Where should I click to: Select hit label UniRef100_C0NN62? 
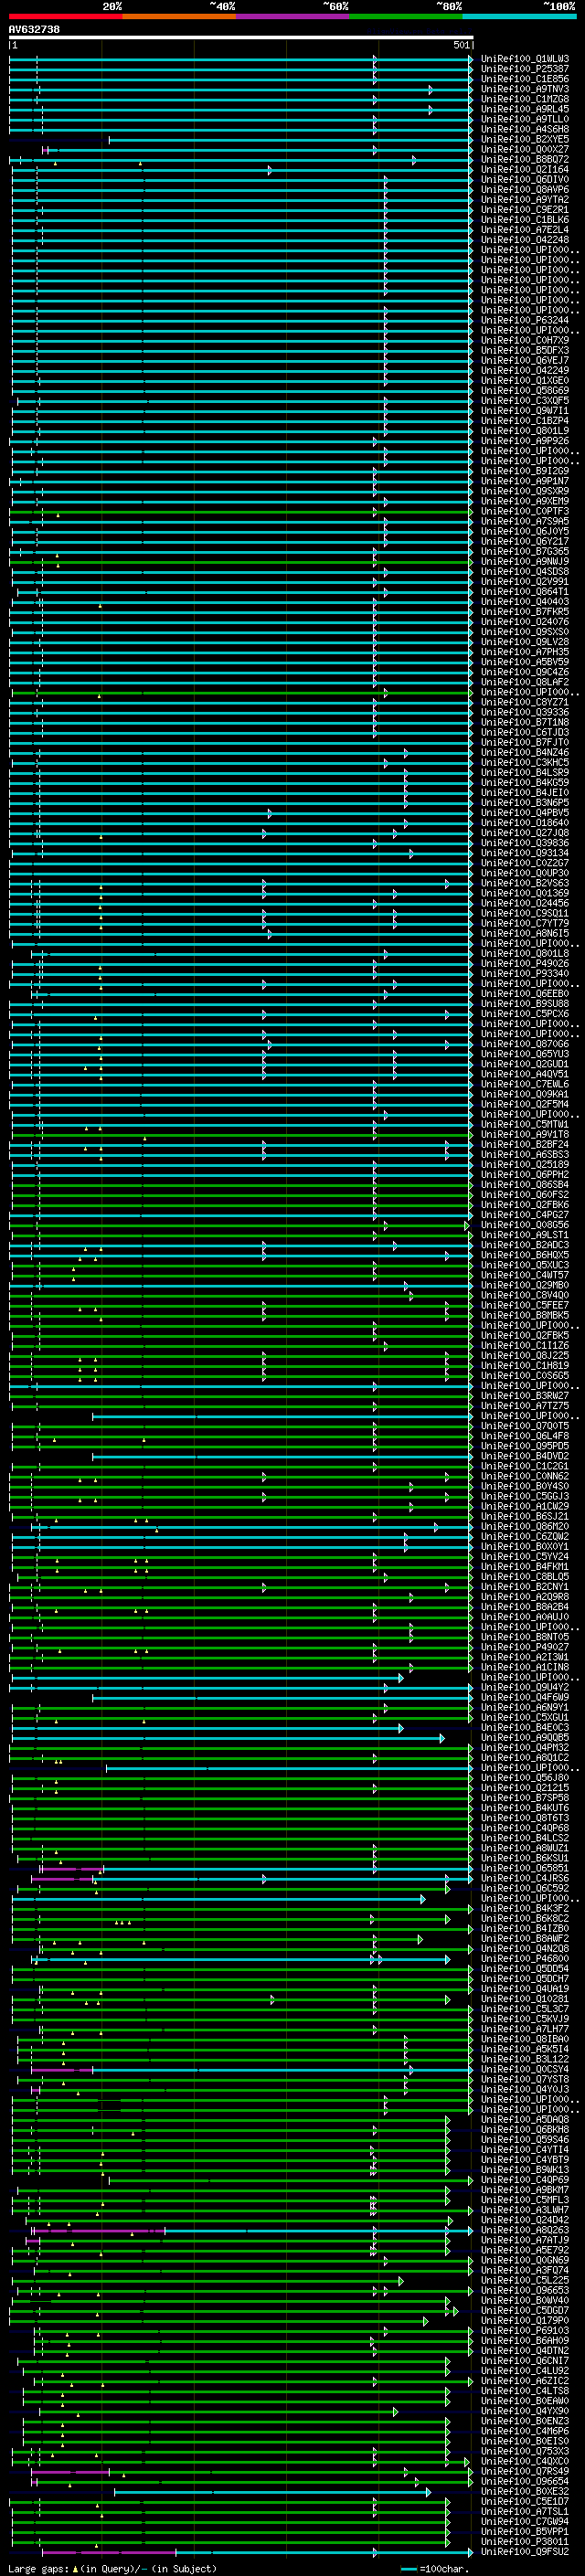(x=525, y=1475)
